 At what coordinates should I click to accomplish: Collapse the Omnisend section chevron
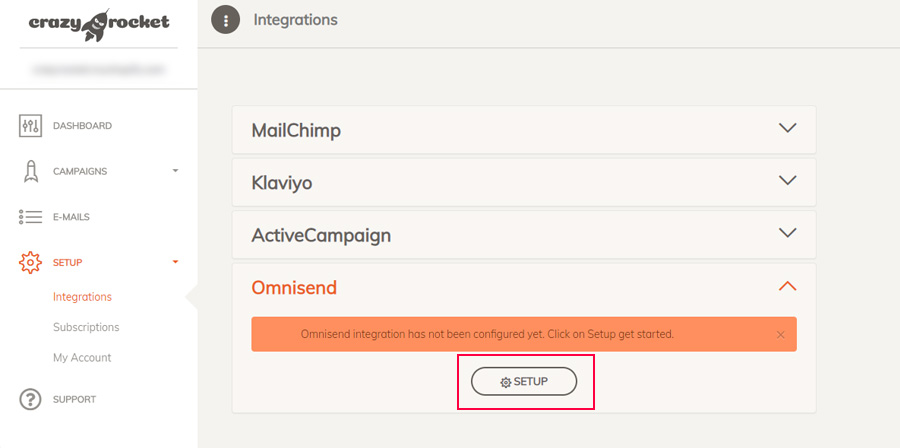pyautogui.click(x=788, y=285)
